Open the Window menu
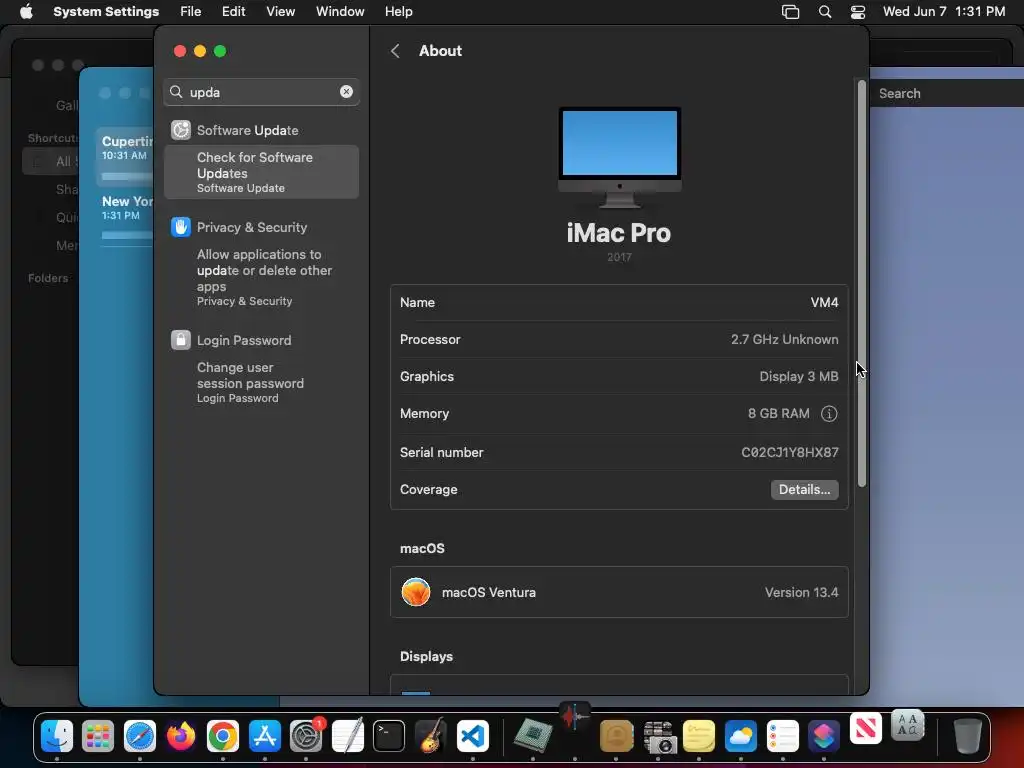Screen dimensions: 1024x768 point(340,12)
